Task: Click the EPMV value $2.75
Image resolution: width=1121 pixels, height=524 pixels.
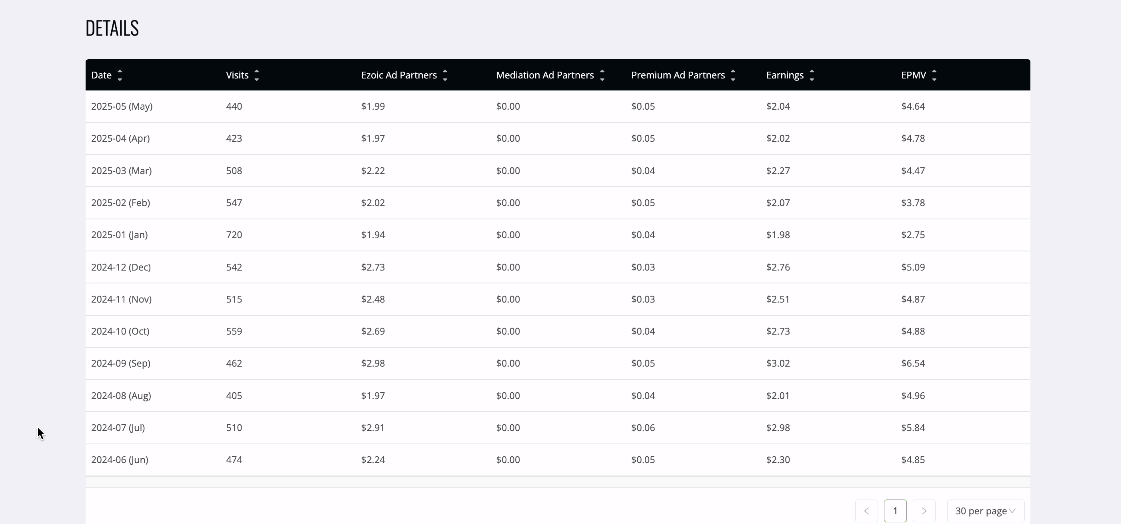Action: [x=913, y=234]
